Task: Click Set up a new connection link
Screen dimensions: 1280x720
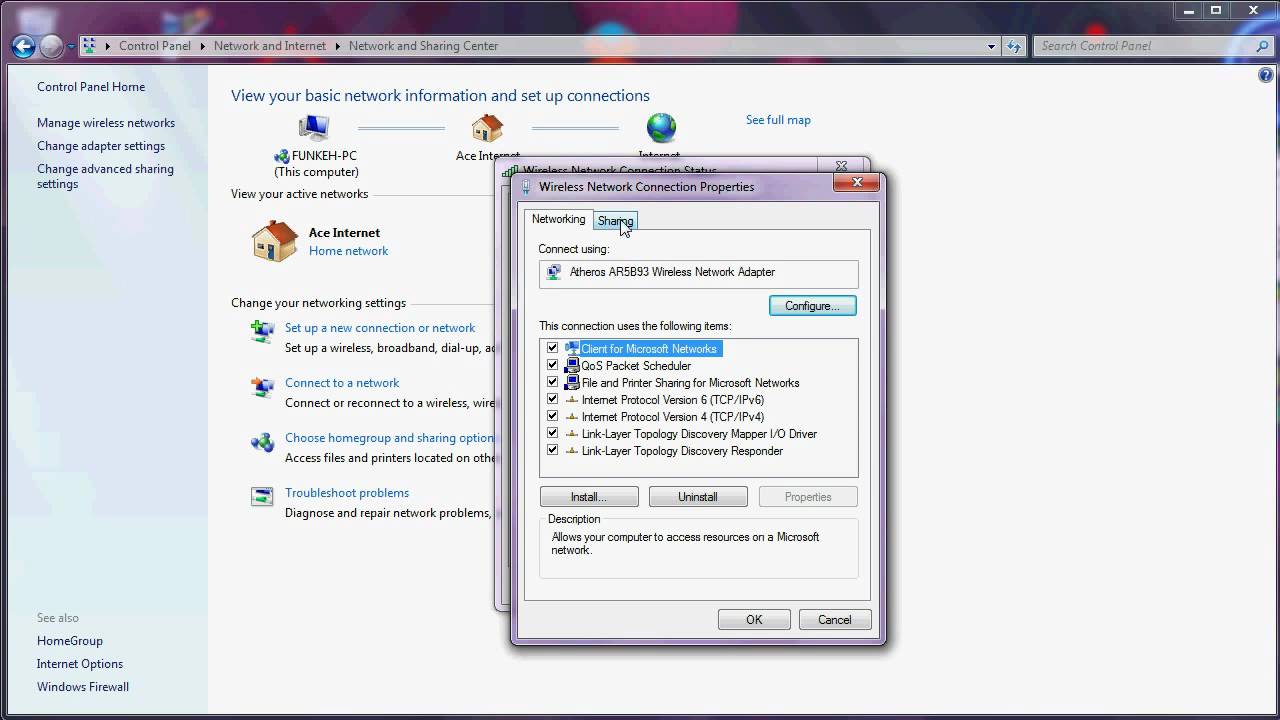Action: click(380, 328)
